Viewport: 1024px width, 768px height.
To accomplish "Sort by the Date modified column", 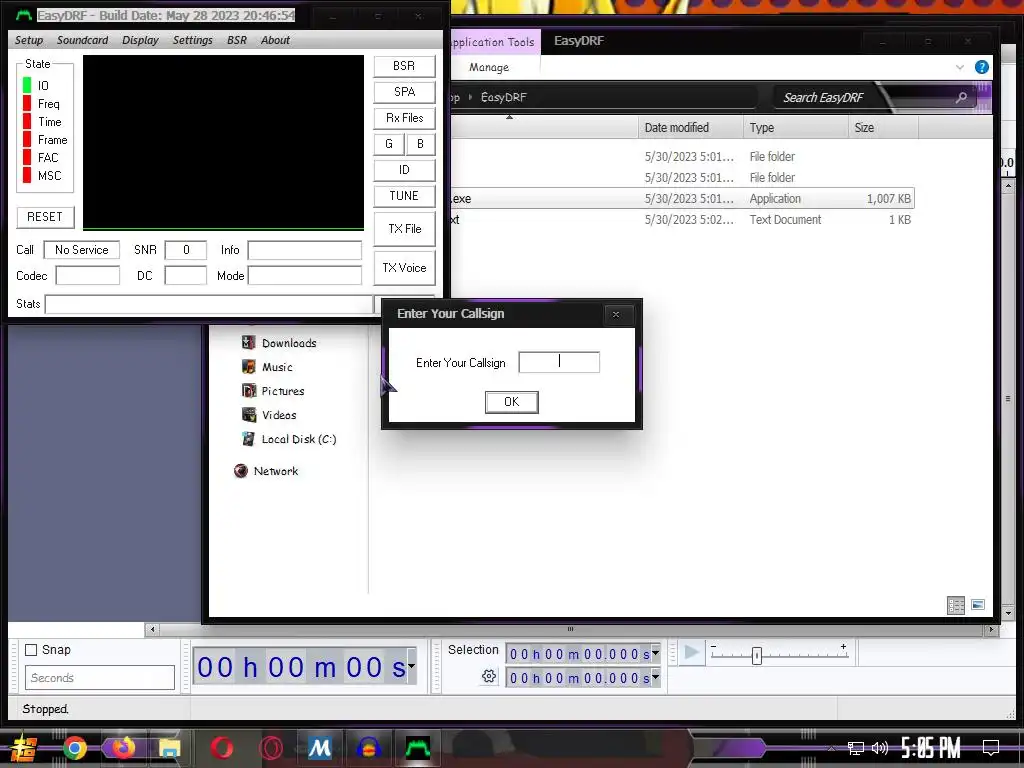I will point(690,128).
